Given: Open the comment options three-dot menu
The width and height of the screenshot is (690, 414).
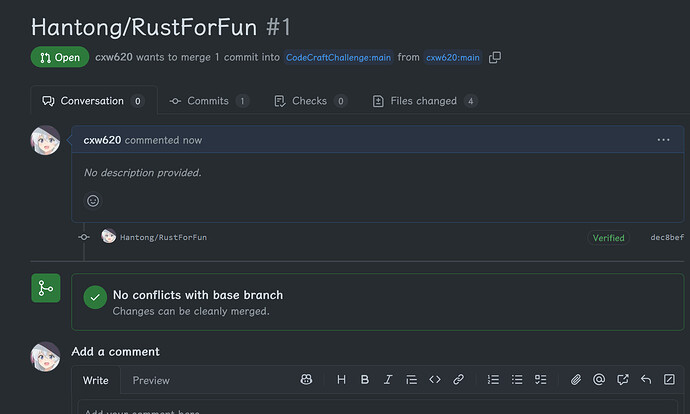Looking at the screenshot, I should pyautogui.click(x=663, y=140).
